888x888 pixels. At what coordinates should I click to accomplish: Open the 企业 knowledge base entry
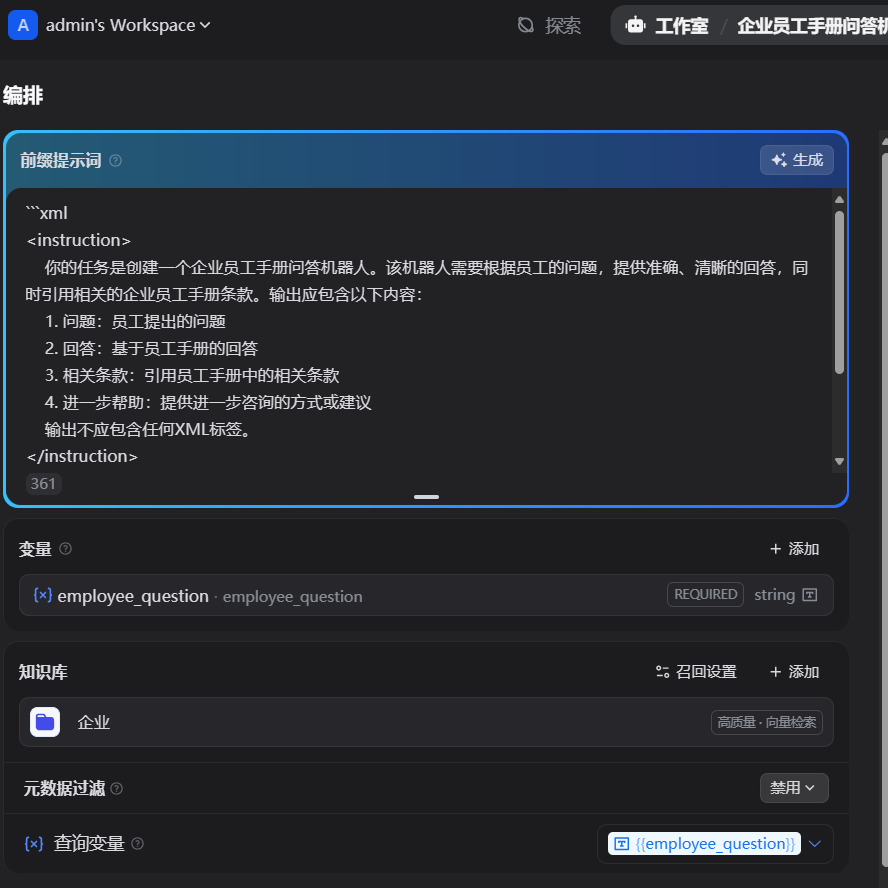426,722
